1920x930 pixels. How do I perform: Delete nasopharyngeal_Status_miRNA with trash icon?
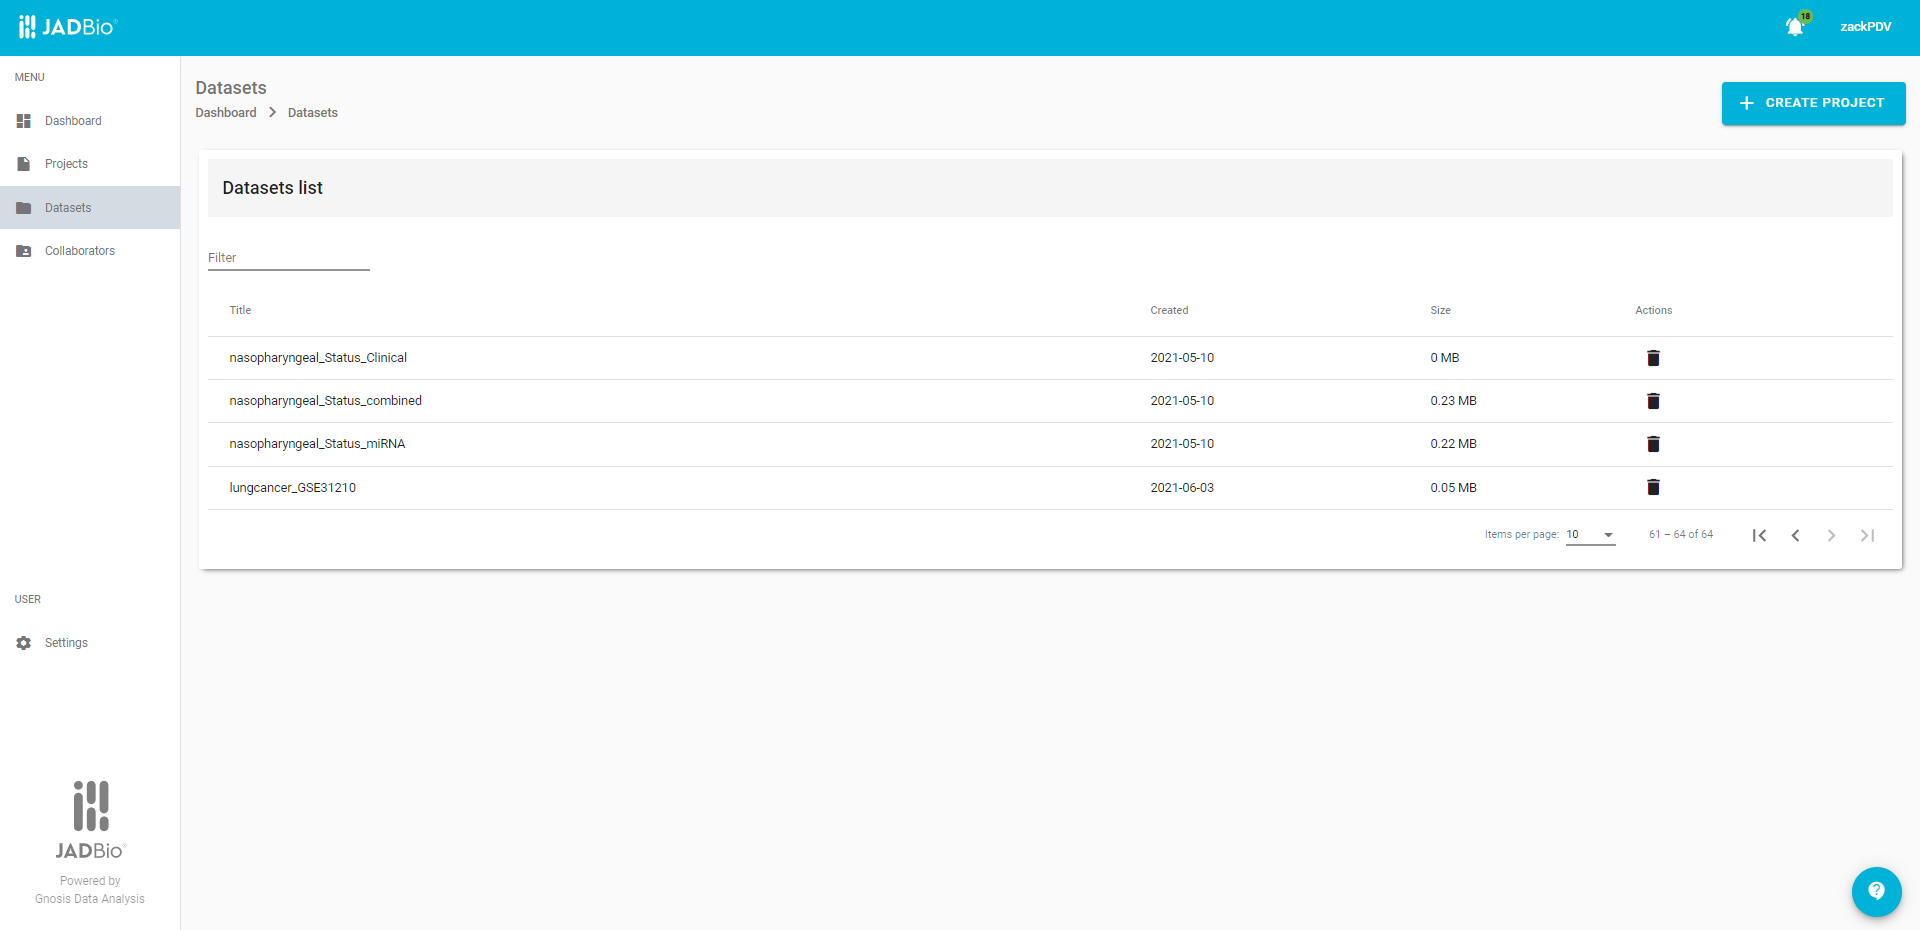[1653, 444]
